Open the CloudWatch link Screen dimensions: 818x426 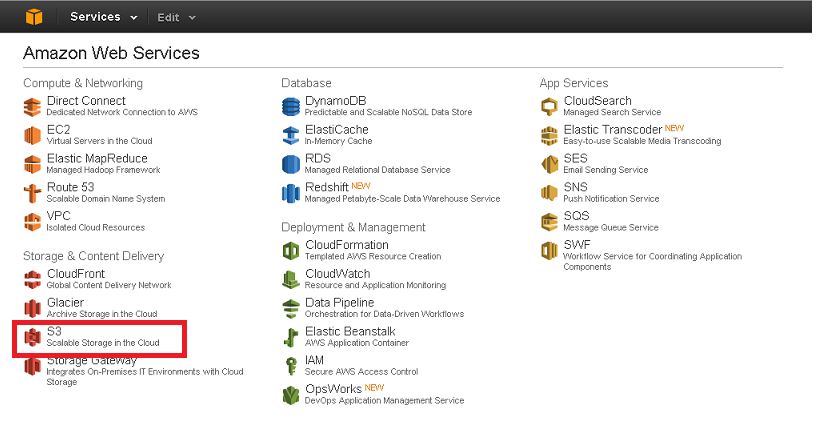point(338,273)
